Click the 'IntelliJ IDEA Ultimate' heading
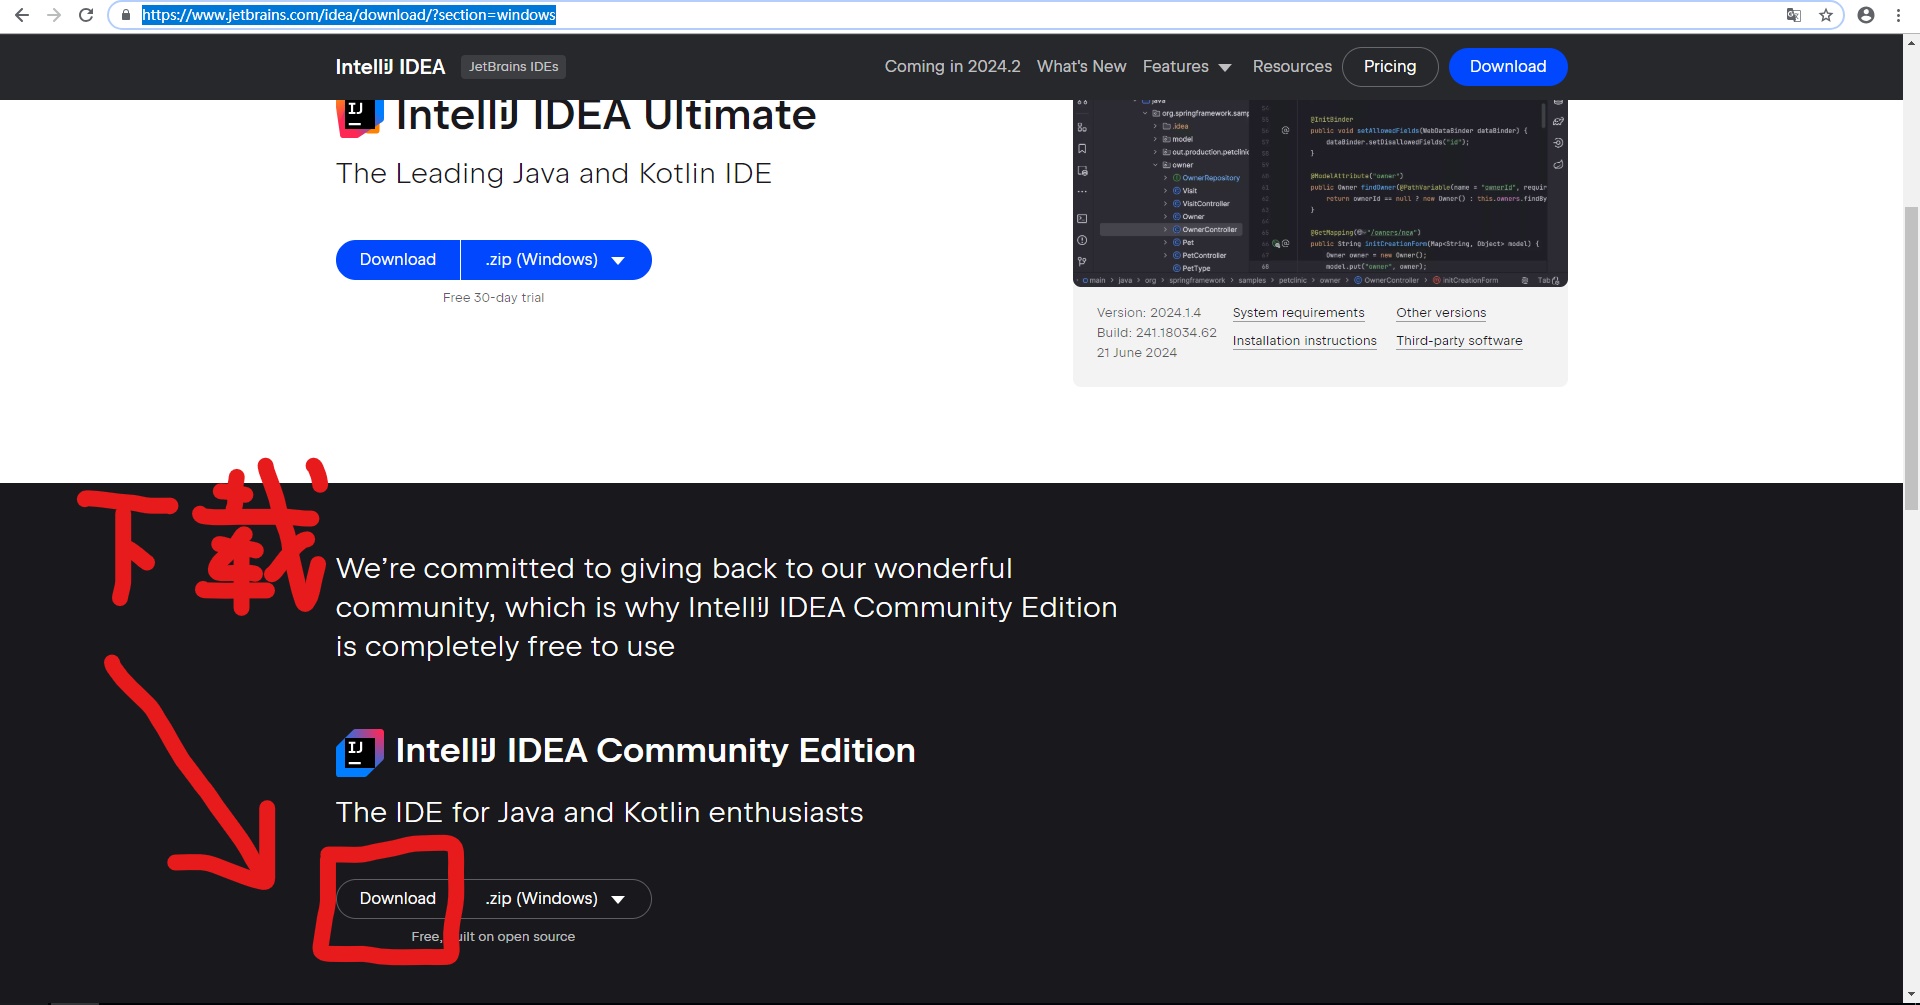 [605, 117]
